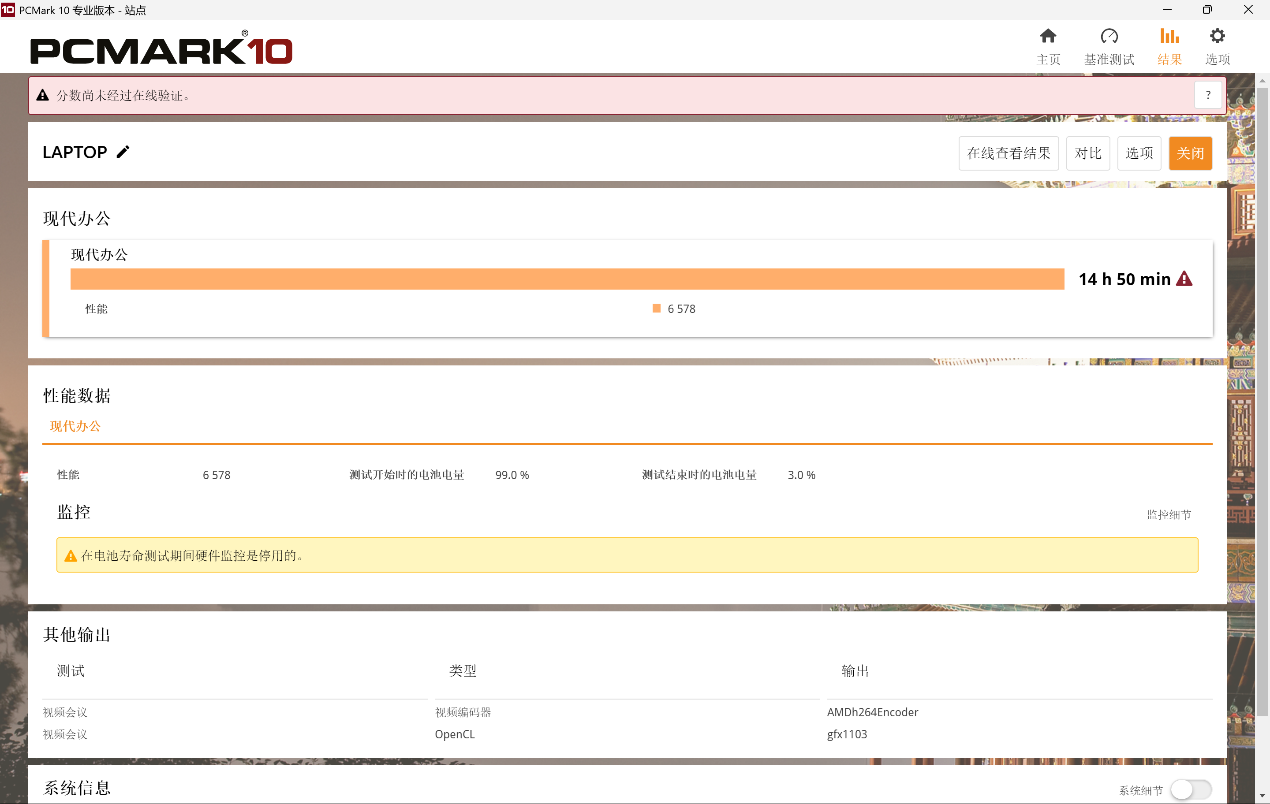Open the 监控细节 link
This screenshot has height=804, width=1270.
click(x=1168, y=515)
